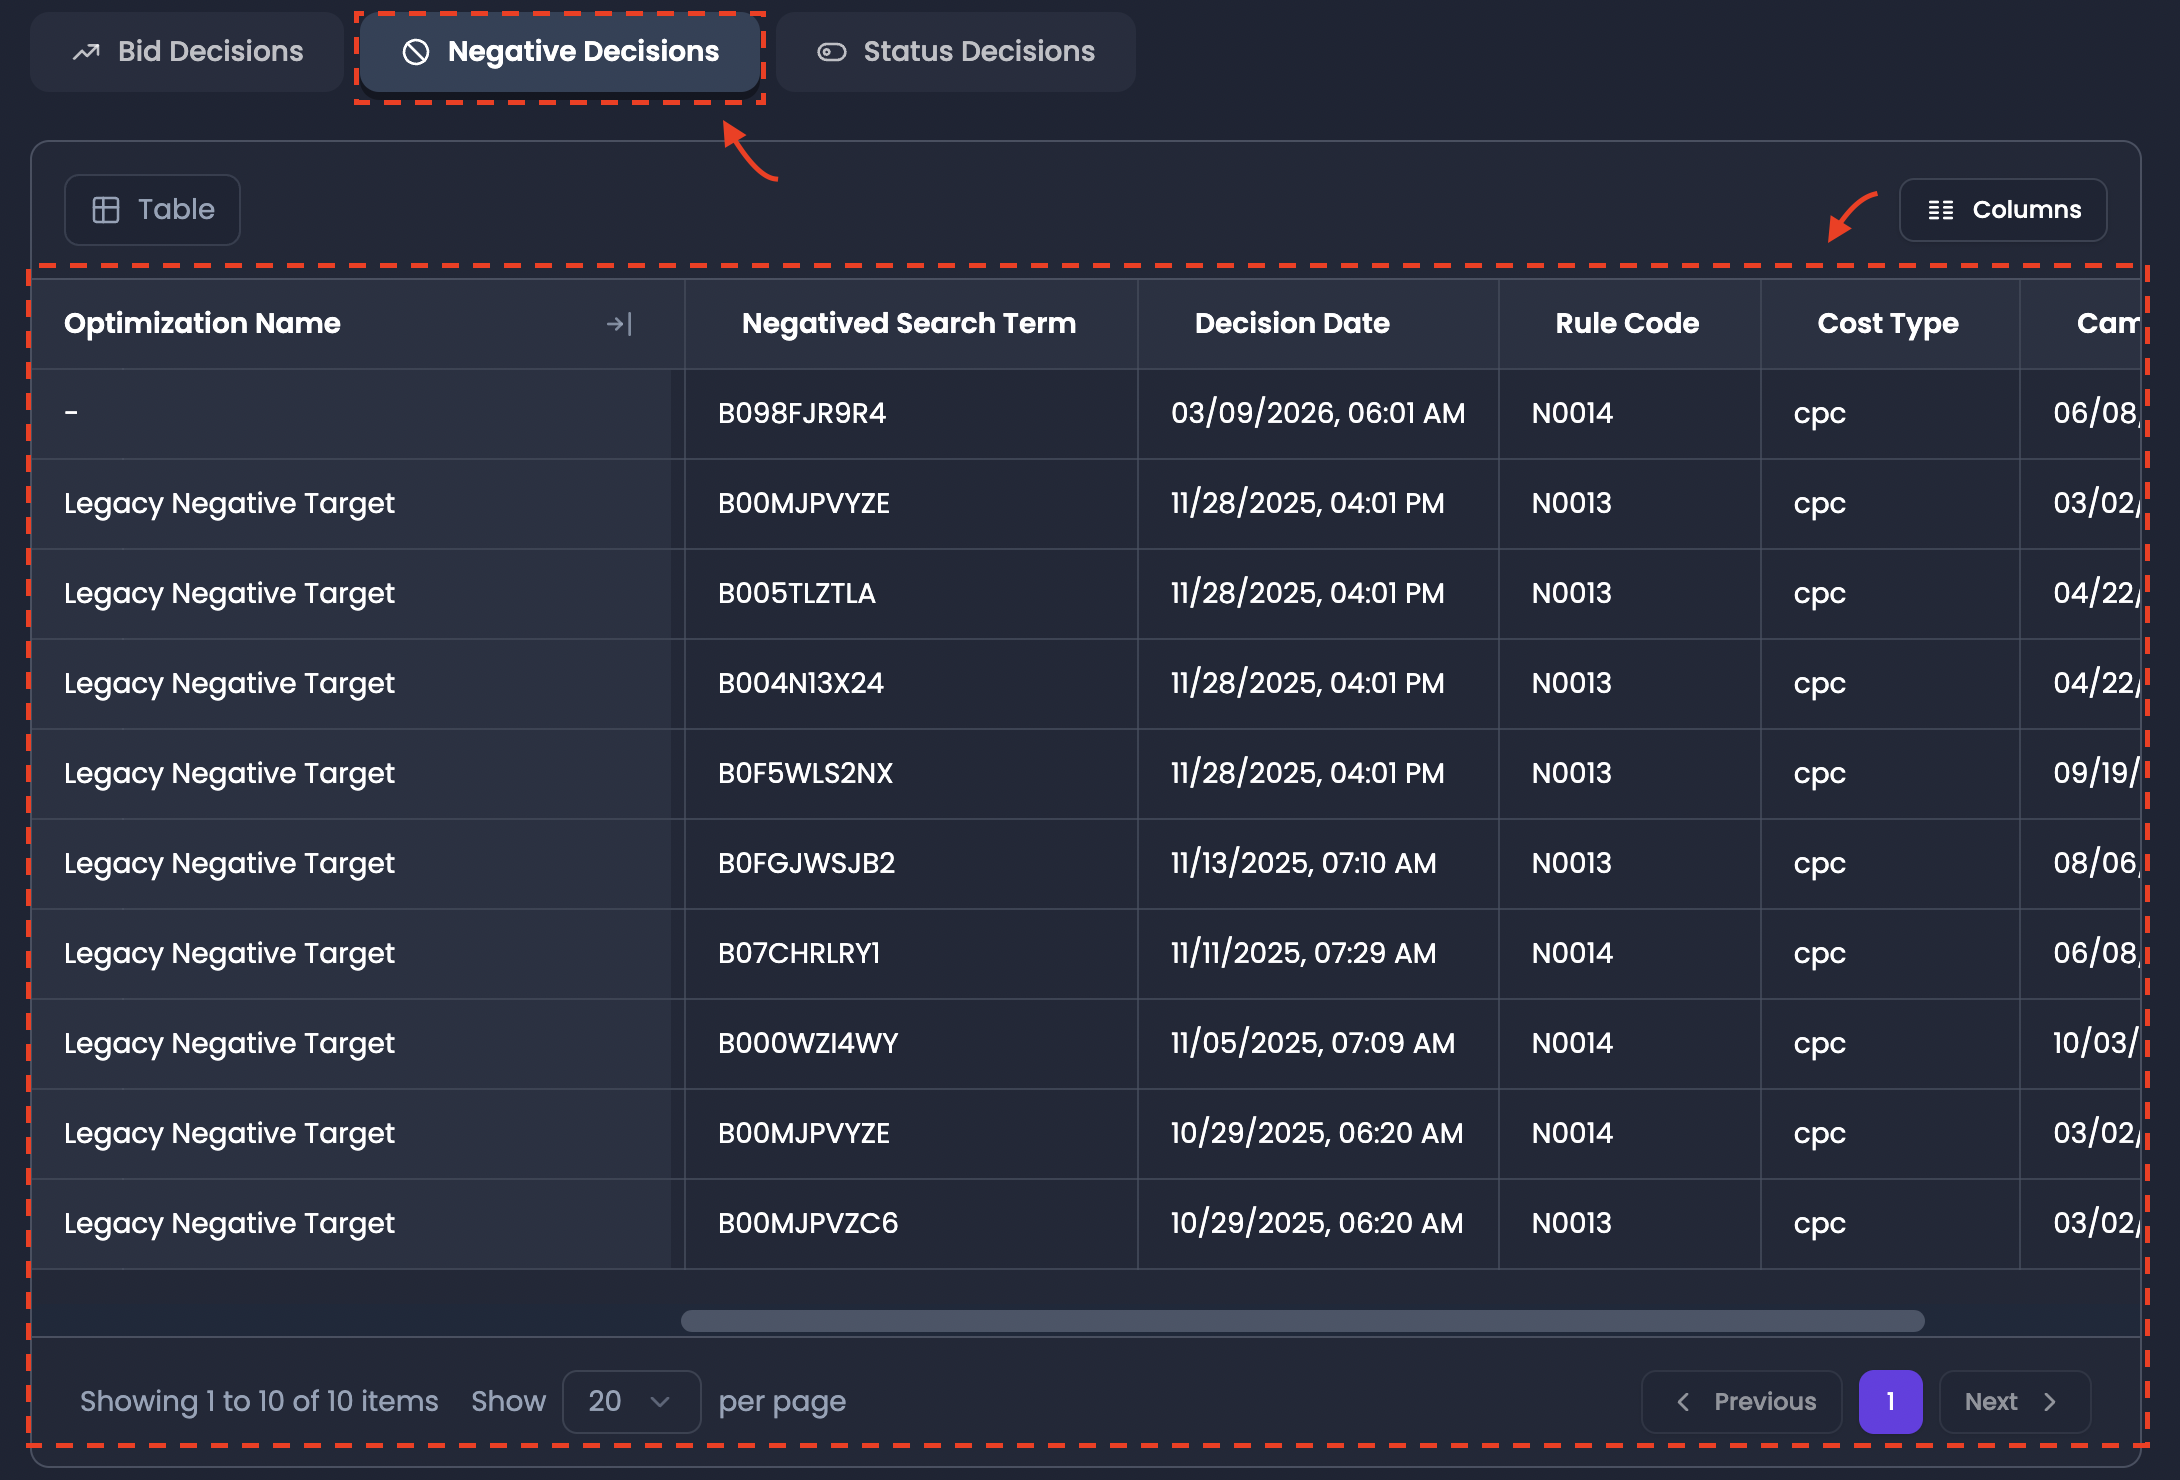Go to page 1
This screenshot has height=1480, width=2180.
[1890, 1402]
